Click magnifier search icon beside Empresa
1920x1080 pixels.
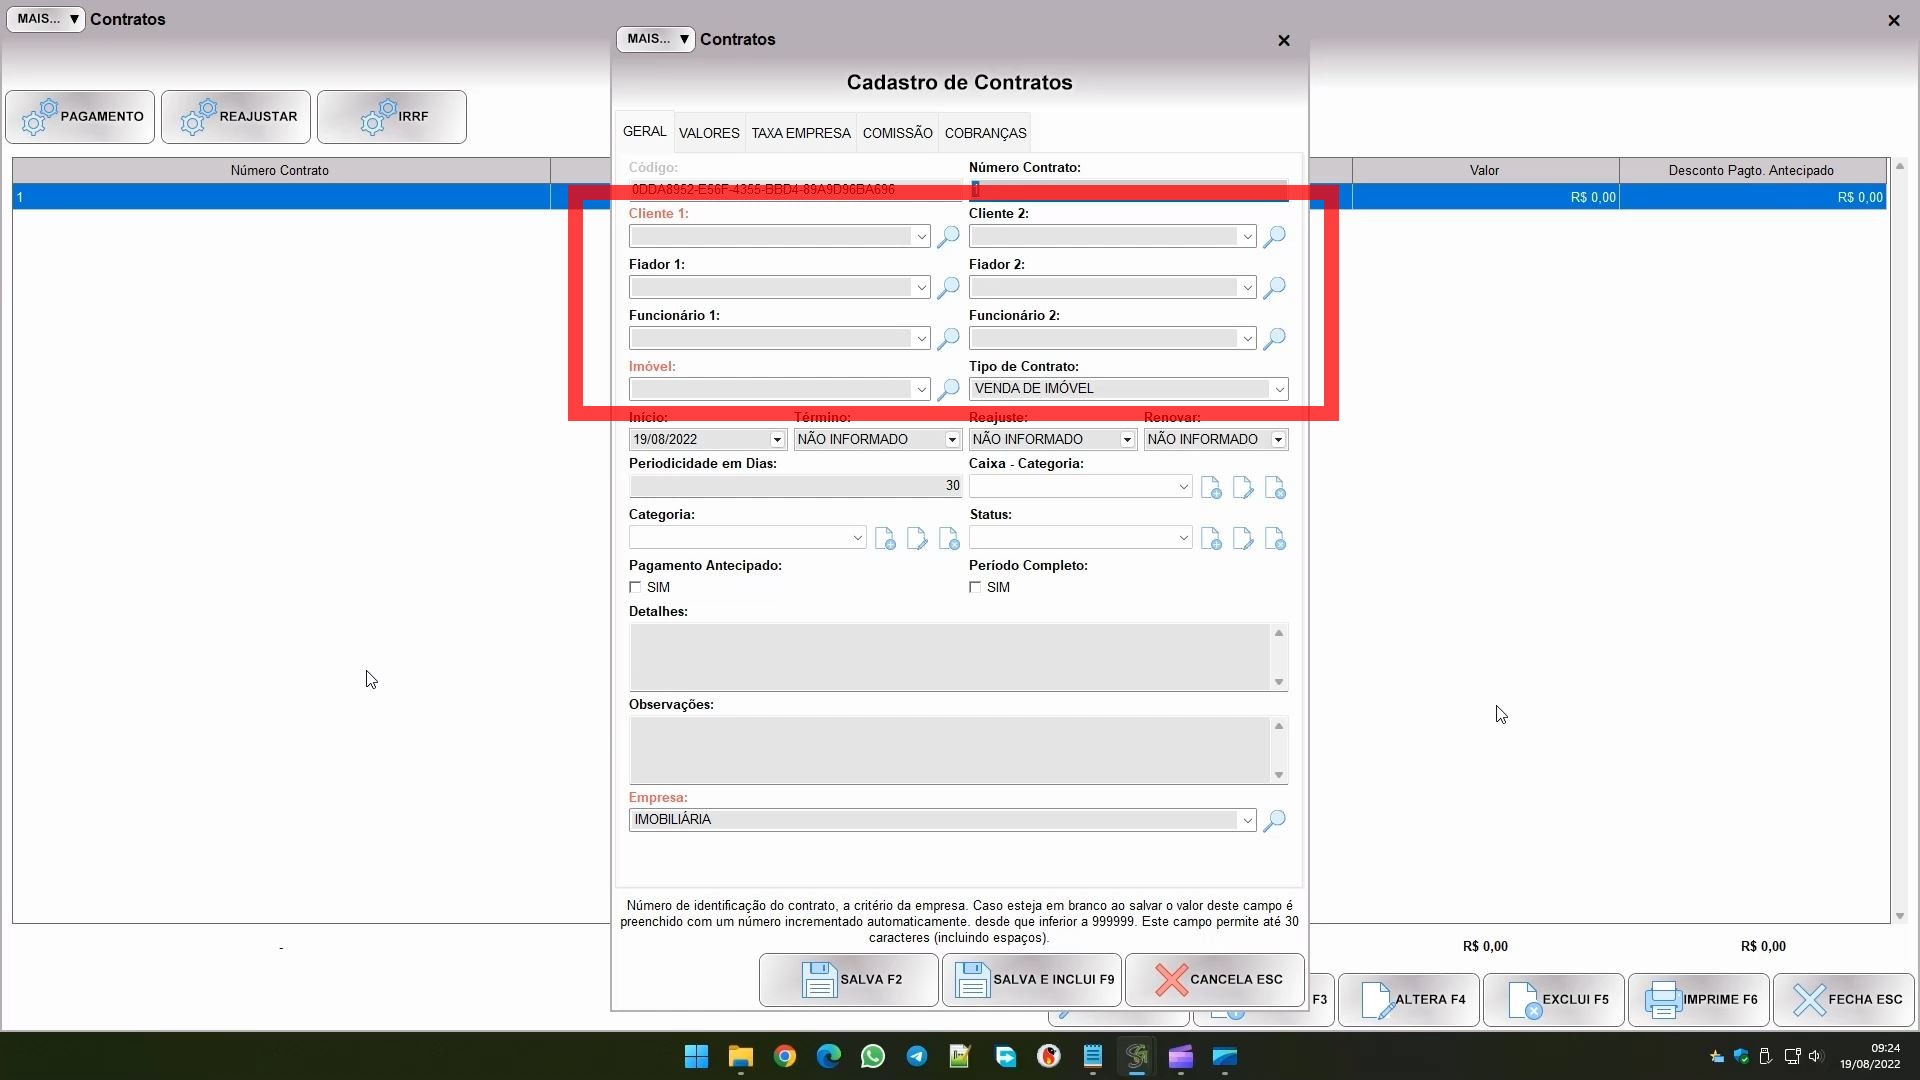tap(1273, 820)
